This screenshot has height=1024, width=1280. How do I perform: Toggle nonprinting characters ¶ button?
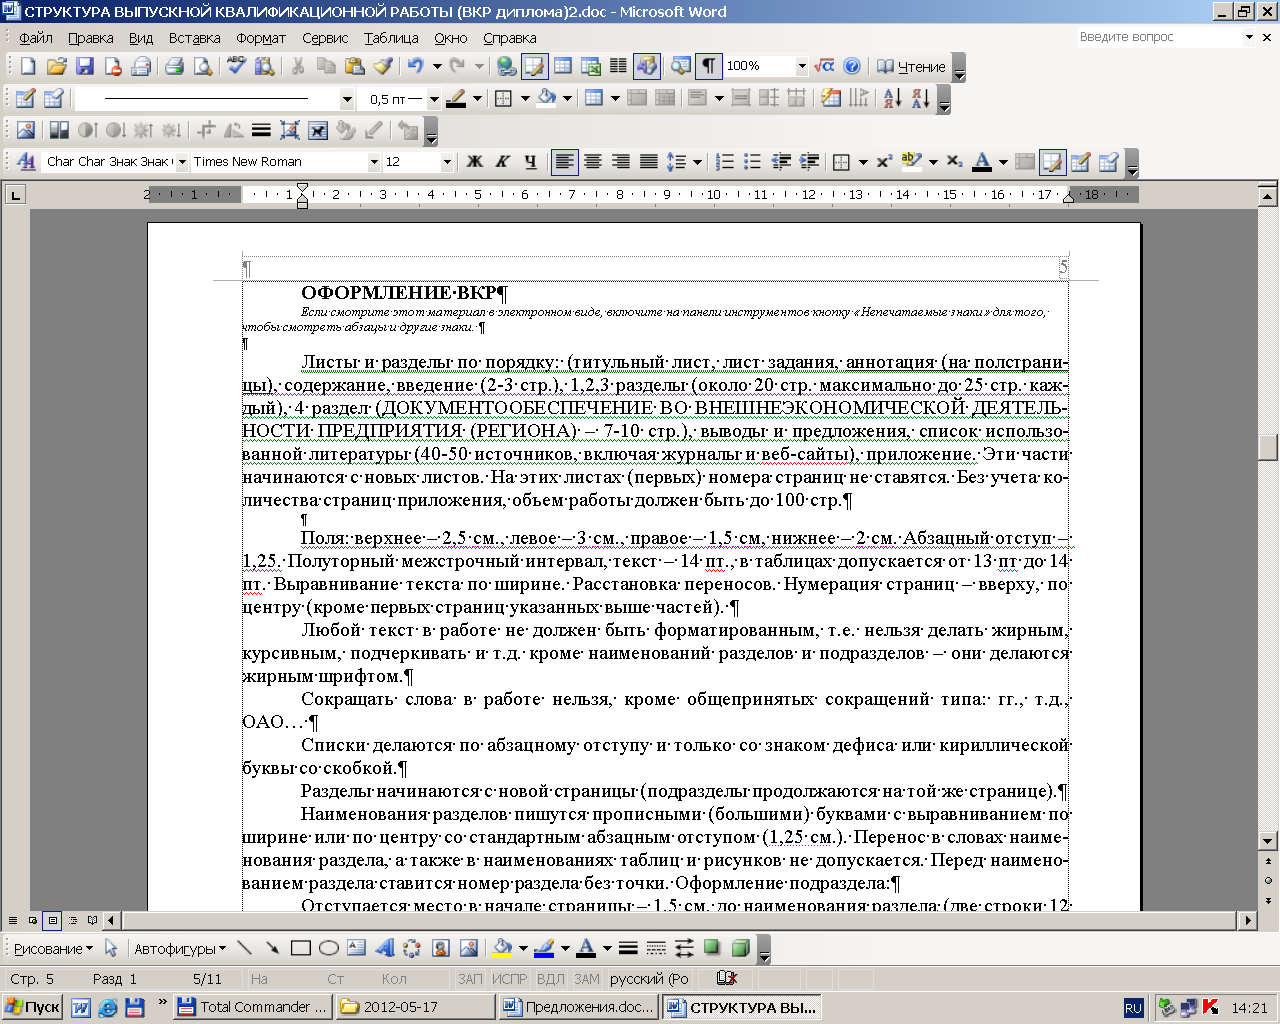708,67
